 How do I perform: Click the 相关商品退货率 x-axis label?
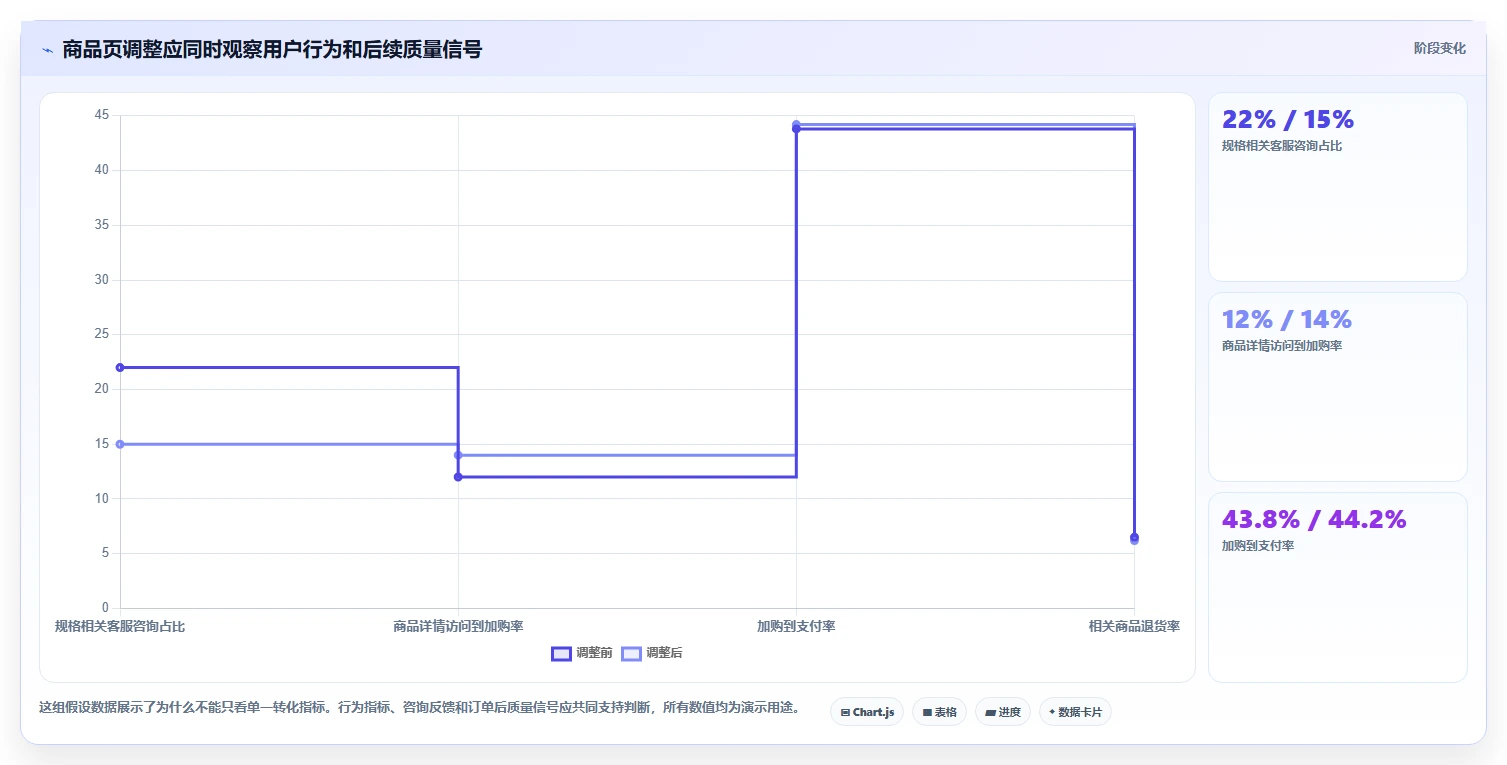click(1134, 627)
